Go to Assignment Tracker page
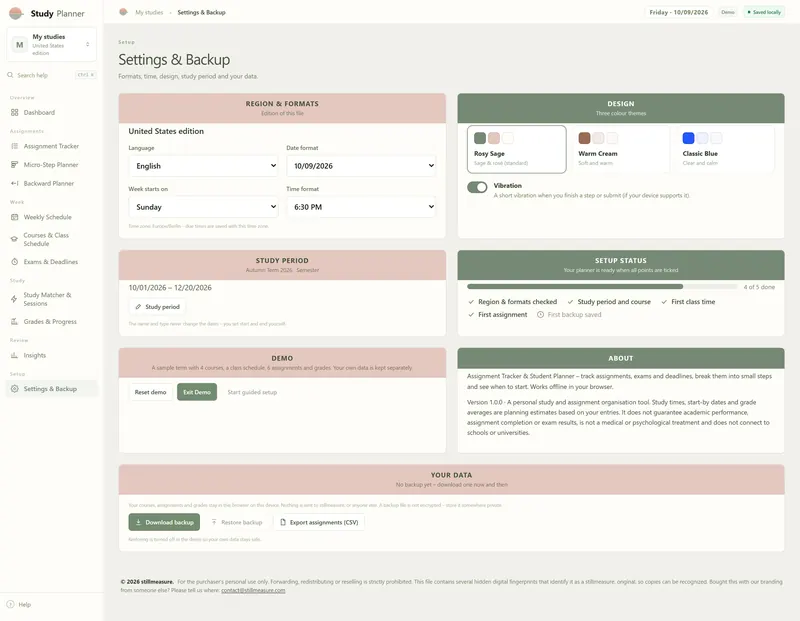 (x=51, y=146)
